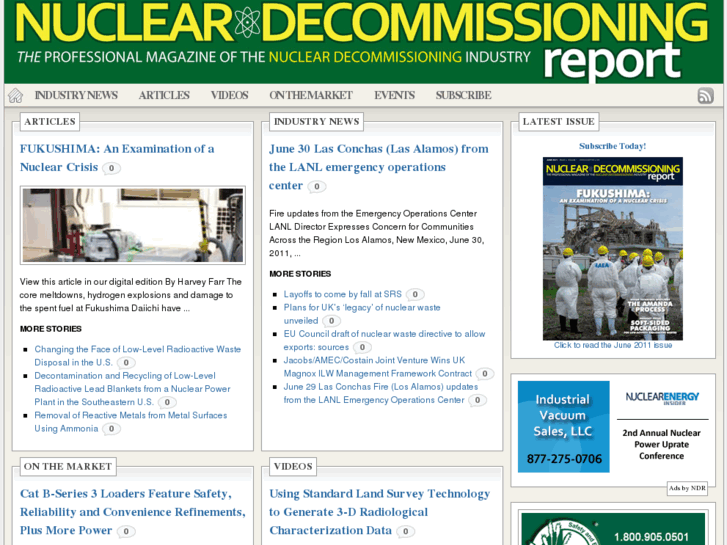Open Subscribe menu item
Viewport: 727px width, 545px height.
tap(463, 95)
